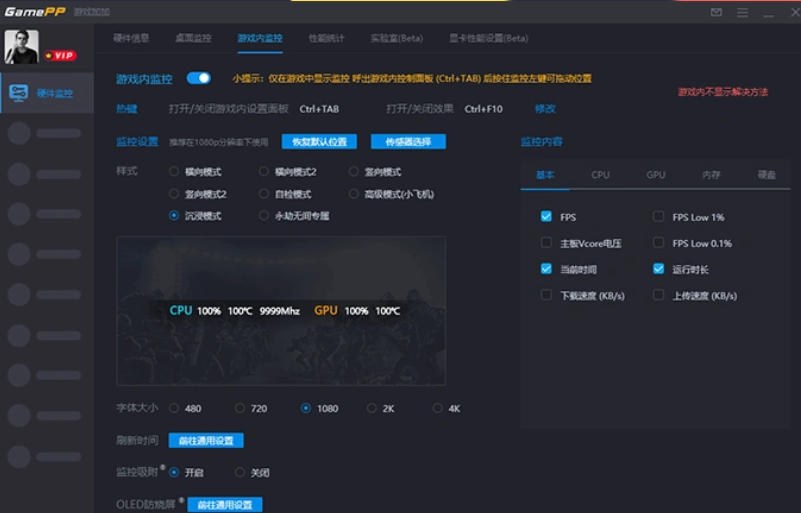Select the 硬件监控 sidebar icon
This screenshot has width=801, height=513.
coord(19,93)
